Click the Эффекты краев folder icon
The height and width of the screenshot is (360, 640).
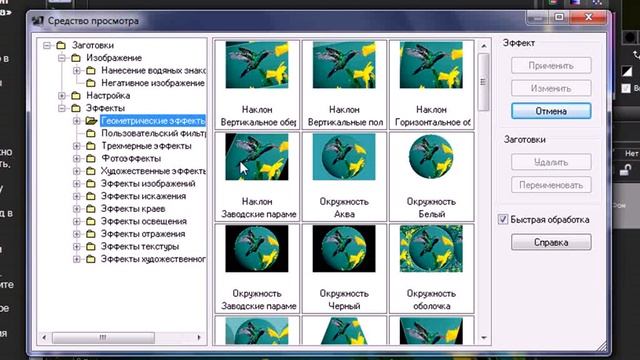click(x=91, y=209)
